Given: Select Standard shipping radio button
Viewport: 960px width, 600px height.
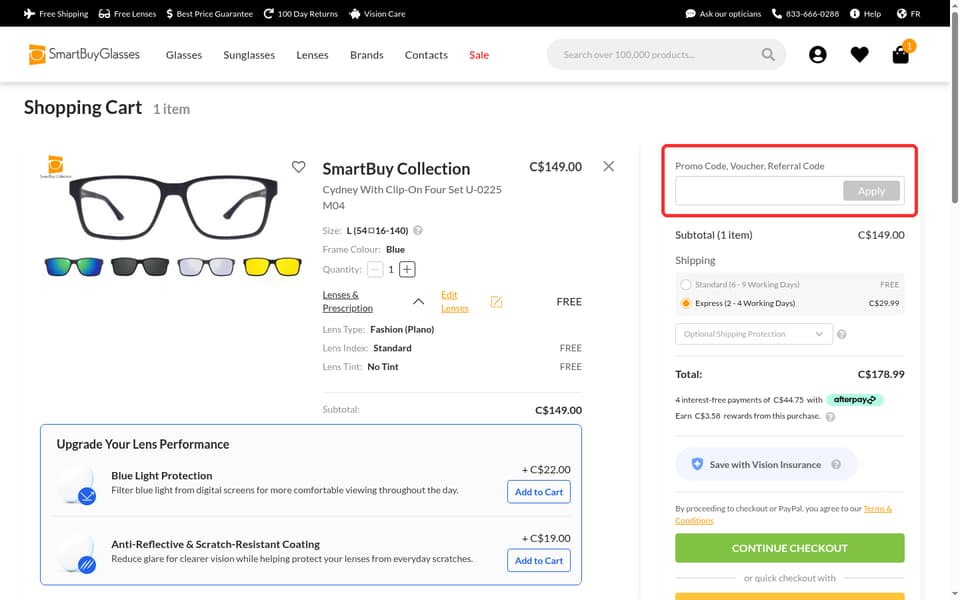Looking at the screenshot, I should coord(686,285).
